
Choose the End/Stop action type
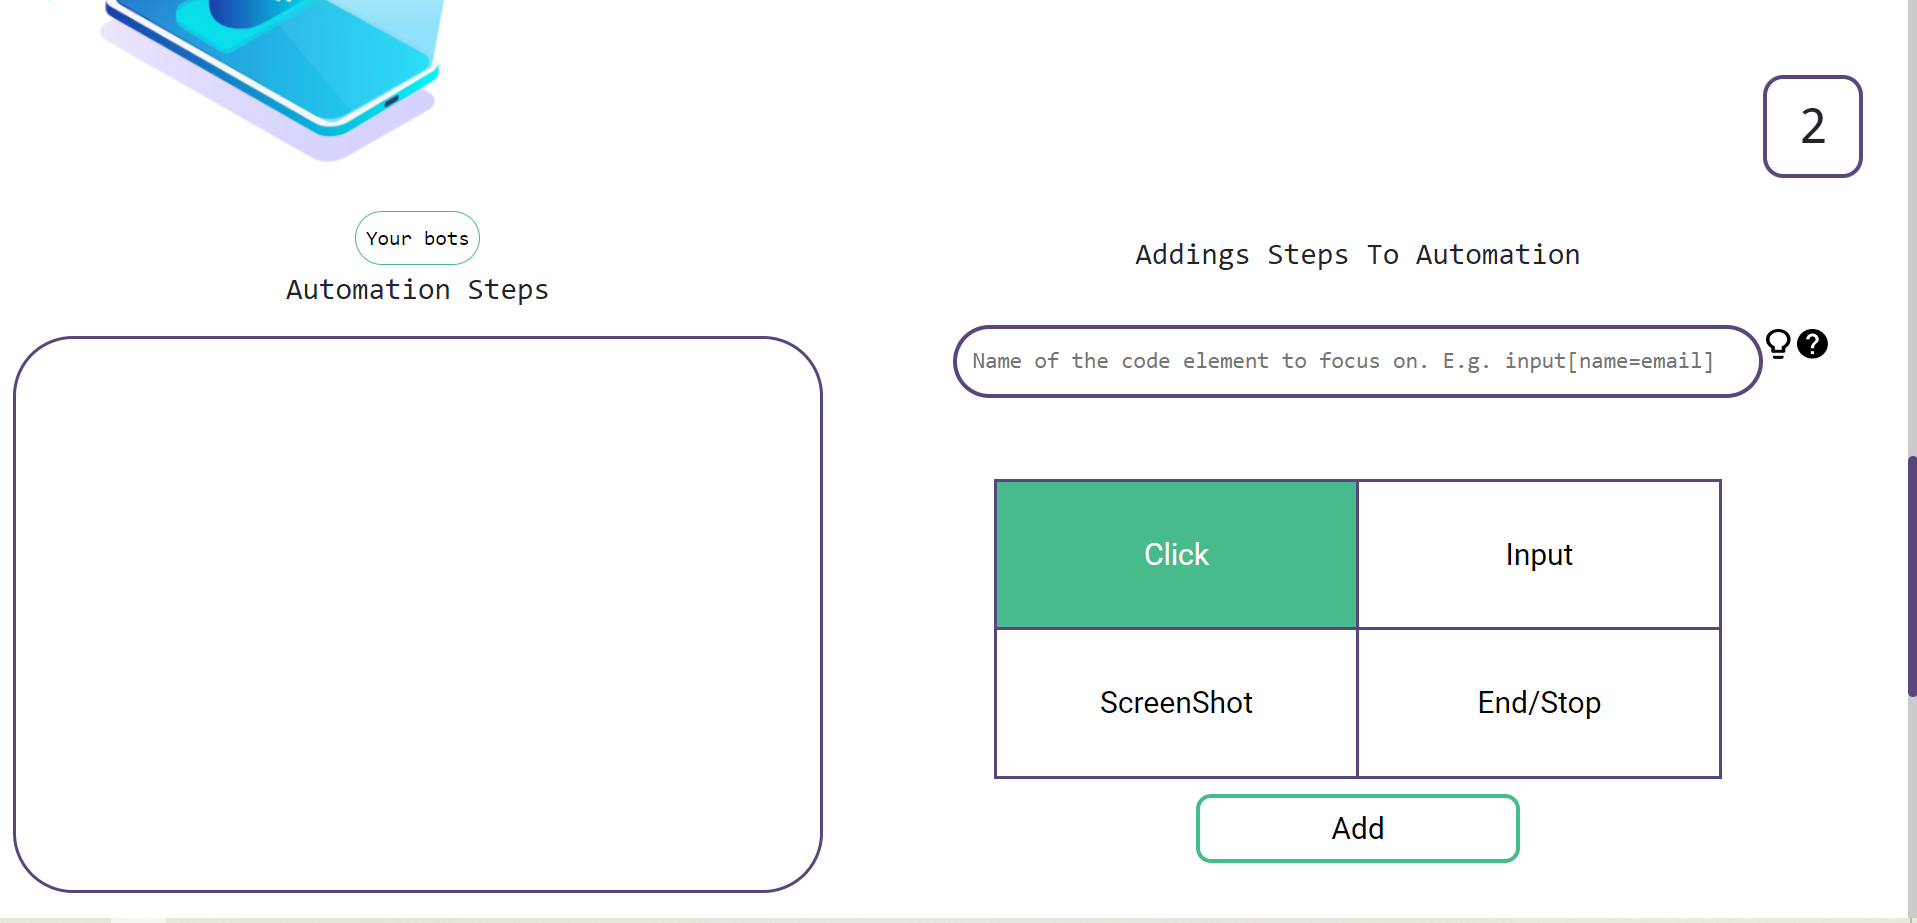pos(1539,703)
